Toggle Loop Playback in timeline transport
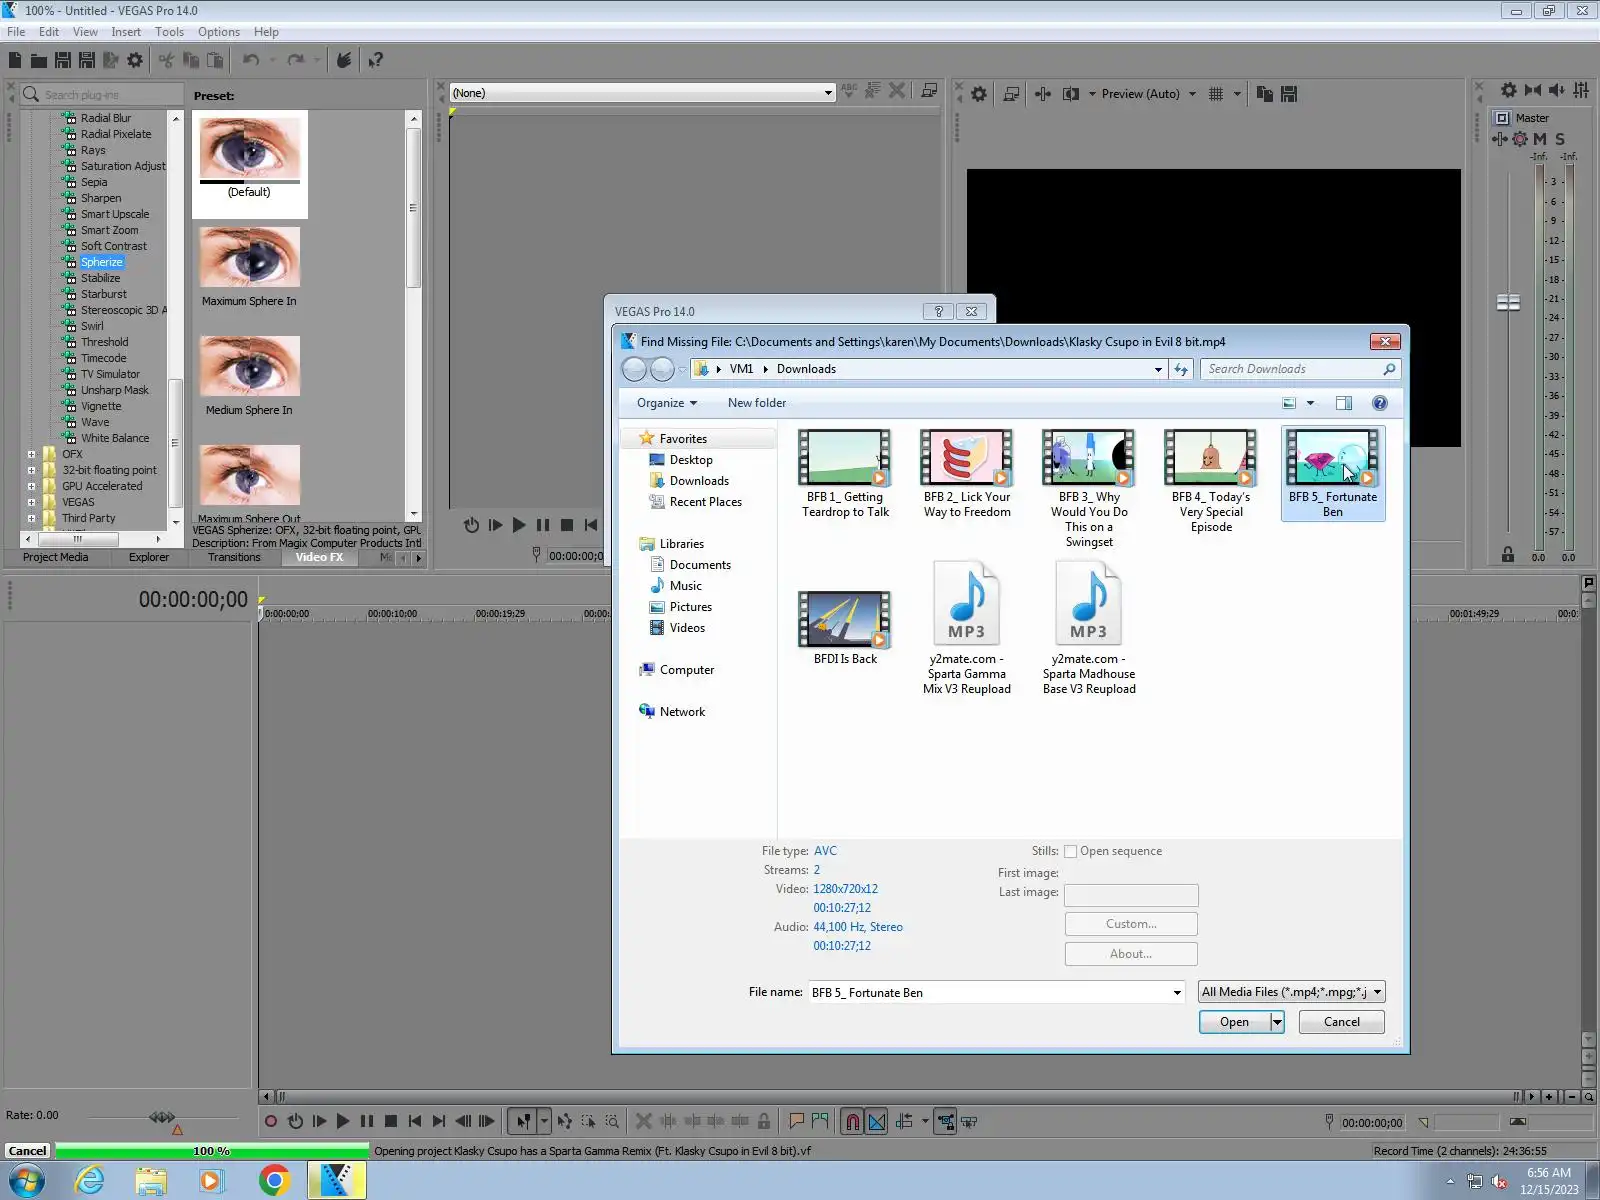The width and height of the screenshot is (1600, 1200). click(x=295, y=1122)
